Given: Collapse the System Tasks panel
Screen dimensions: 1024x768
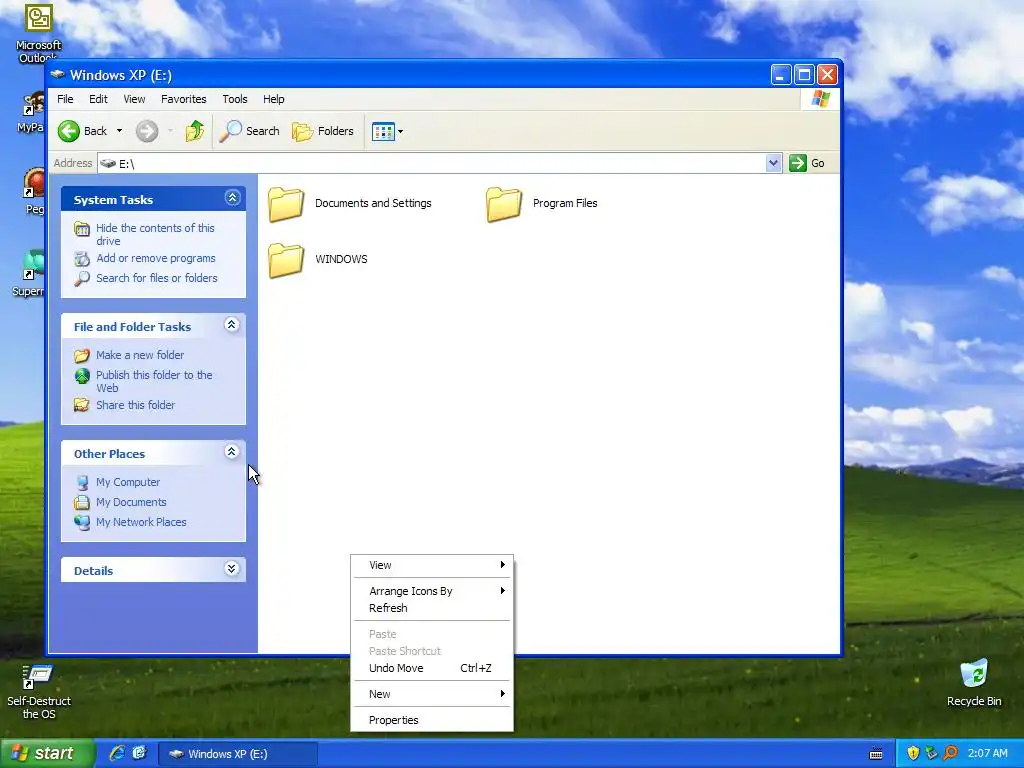Looking at the screenshot, I should [x=232, y=198].
